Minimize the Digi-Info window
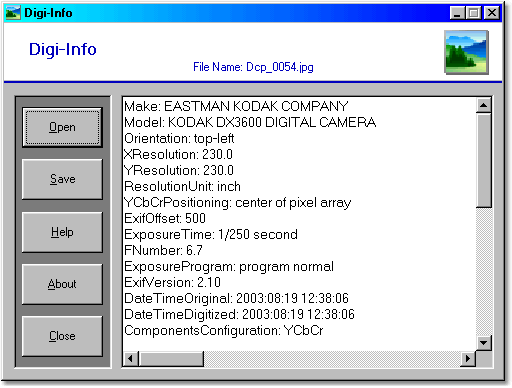Screen dimensions: 512x388 tap(457, 13)
